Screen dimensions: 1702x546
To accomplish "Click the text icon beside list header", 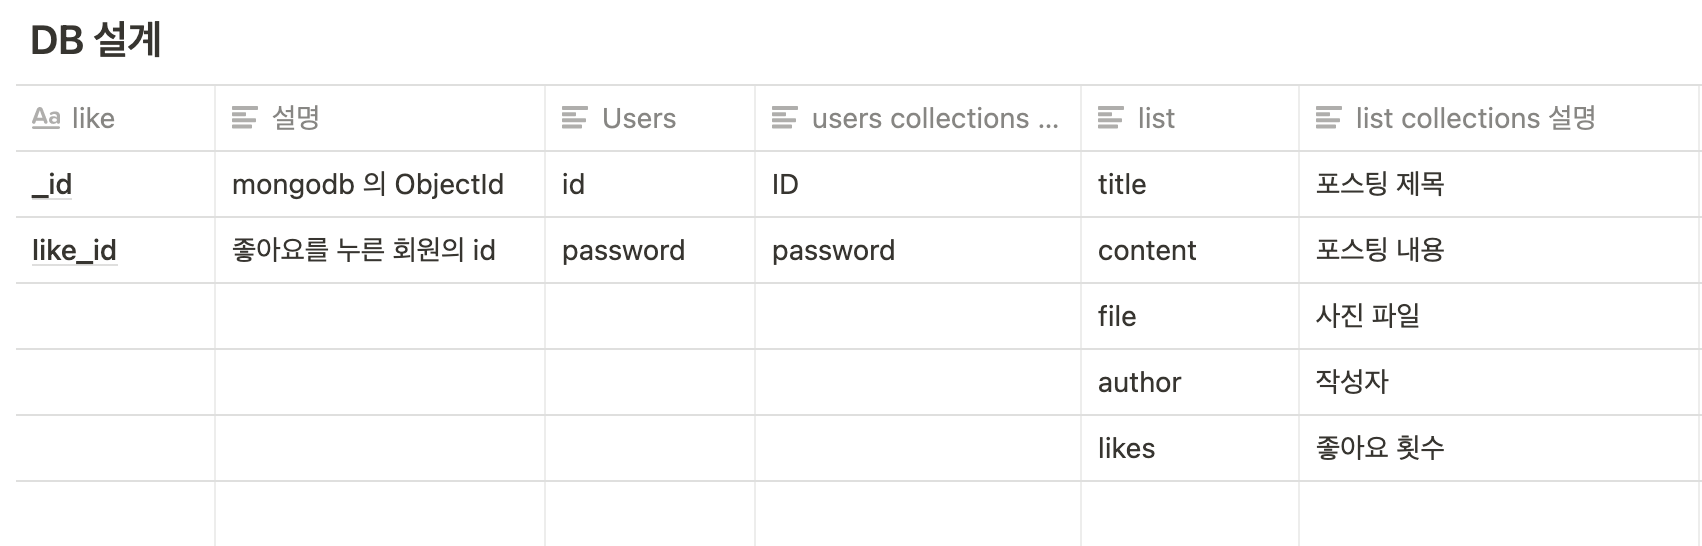I will click(1111, 118).
